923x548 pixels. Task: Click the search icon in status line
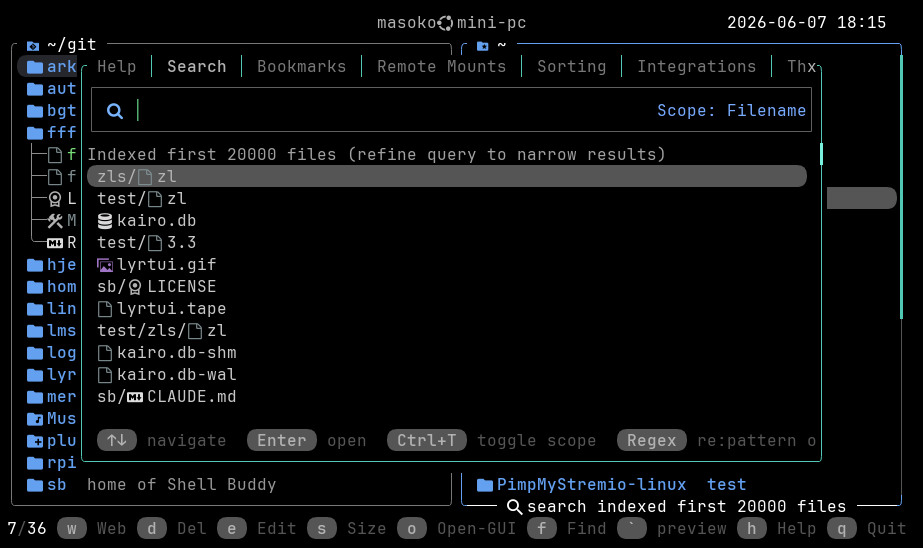click(514, 507)
